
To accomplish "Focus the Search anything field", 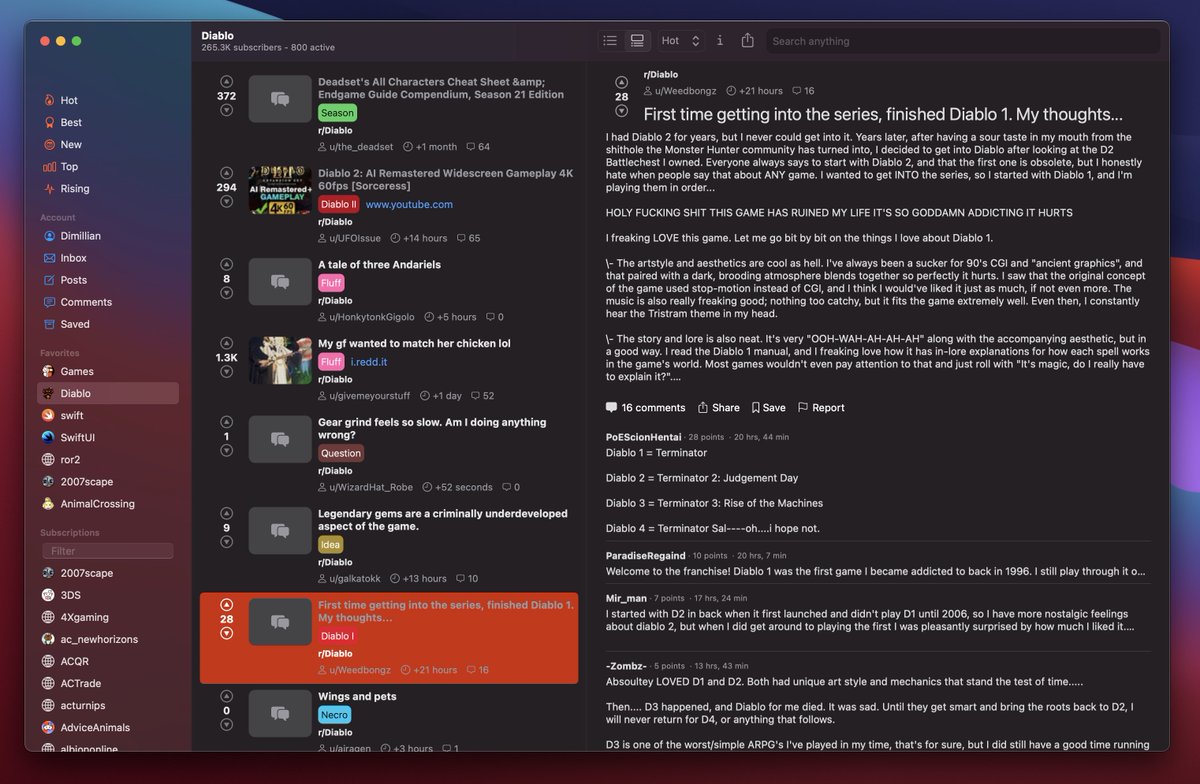I will pos(963,41).
